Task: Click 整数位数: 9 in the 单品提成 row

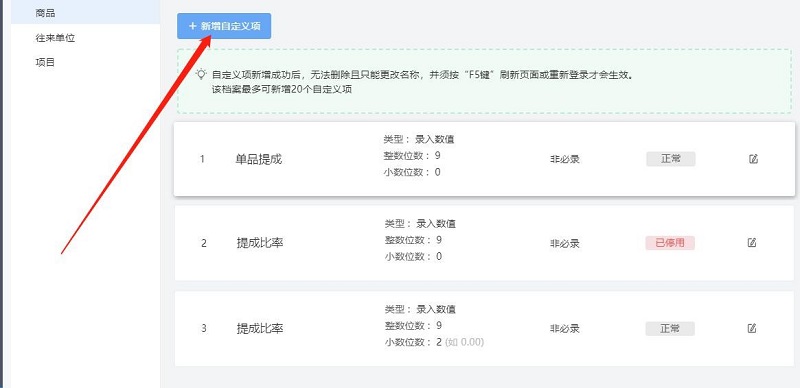Action: pos(412,156)
